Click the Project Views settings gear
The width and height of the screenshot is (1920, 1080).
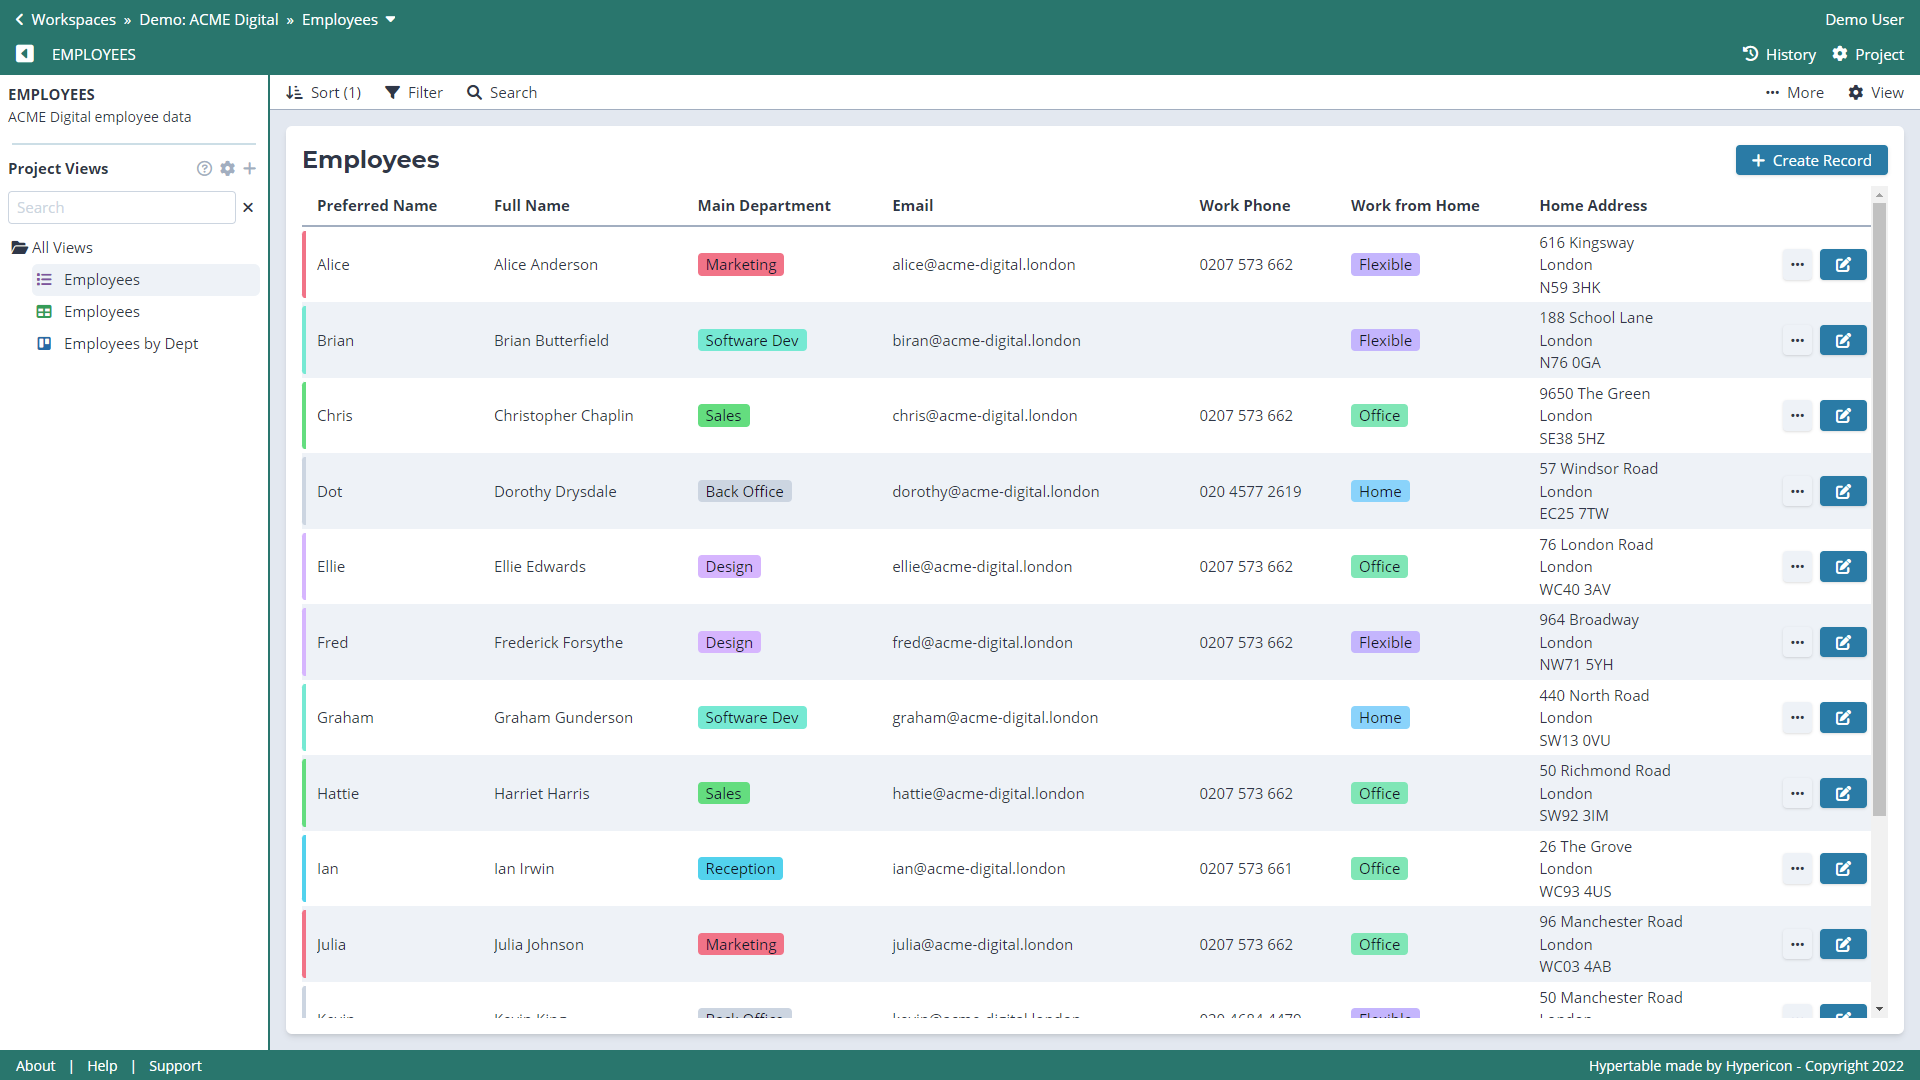tap(228, 168)
